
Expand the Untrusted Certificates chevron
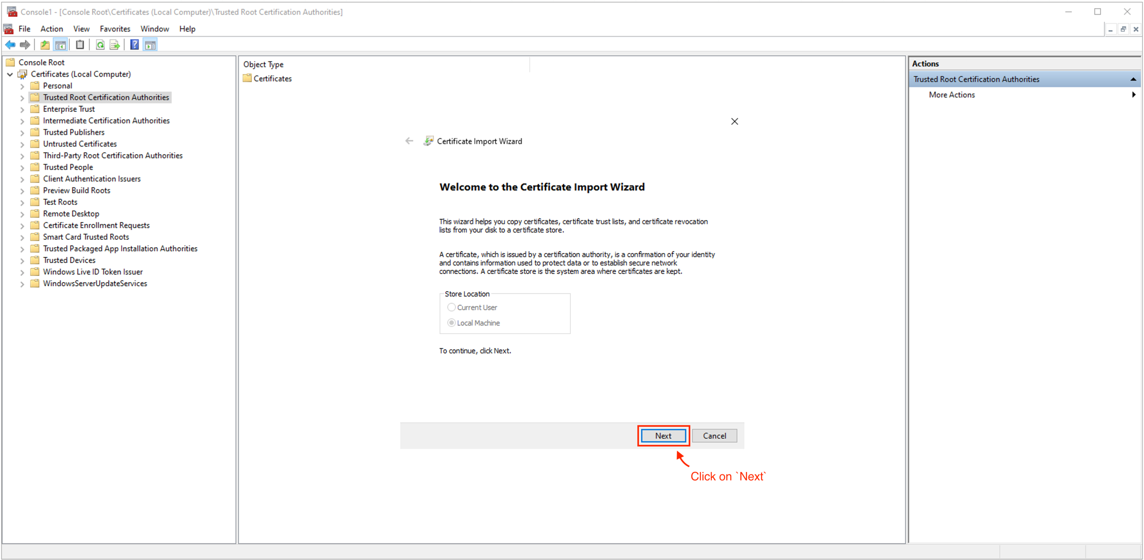(x=22, y=144)
